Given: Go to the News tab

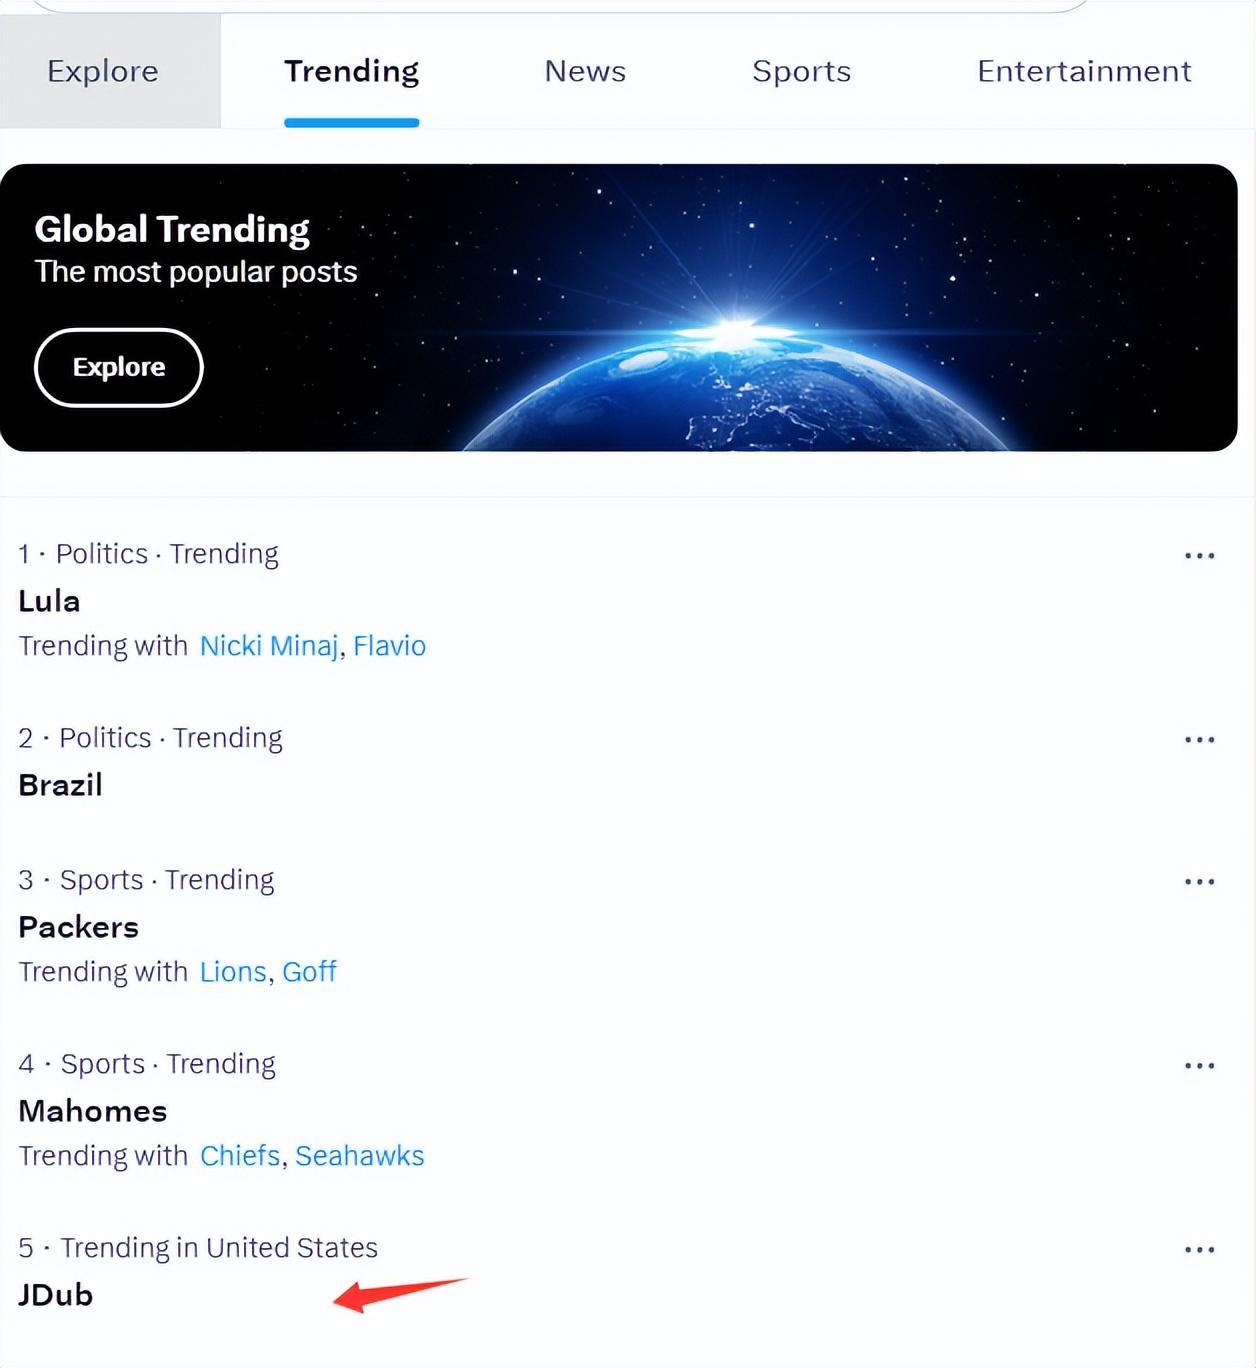Looking at the screenshot, I should [x=585, y=71].
